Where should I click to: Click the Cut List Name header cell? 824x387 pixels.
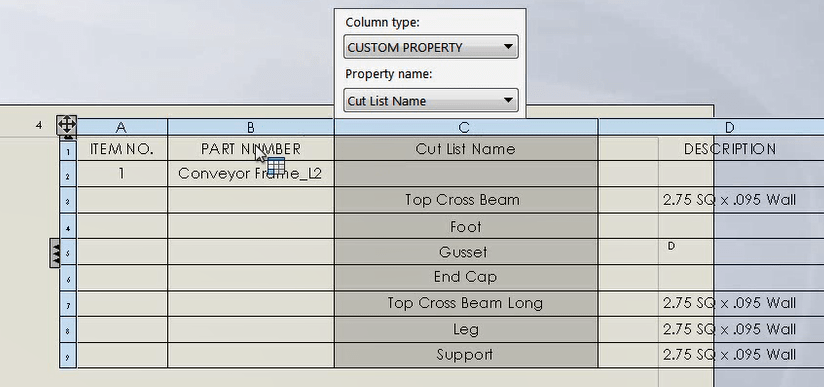(466, 149)
